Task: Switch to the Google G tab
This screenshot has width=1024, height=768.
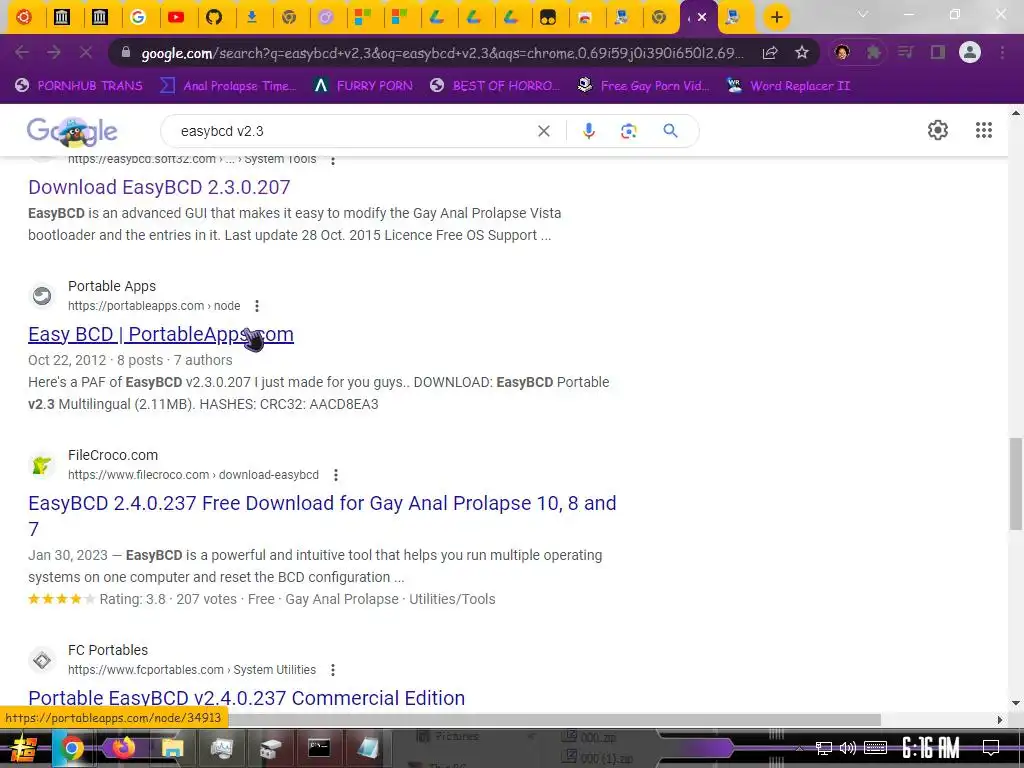Action: click(x=138, y=17)
